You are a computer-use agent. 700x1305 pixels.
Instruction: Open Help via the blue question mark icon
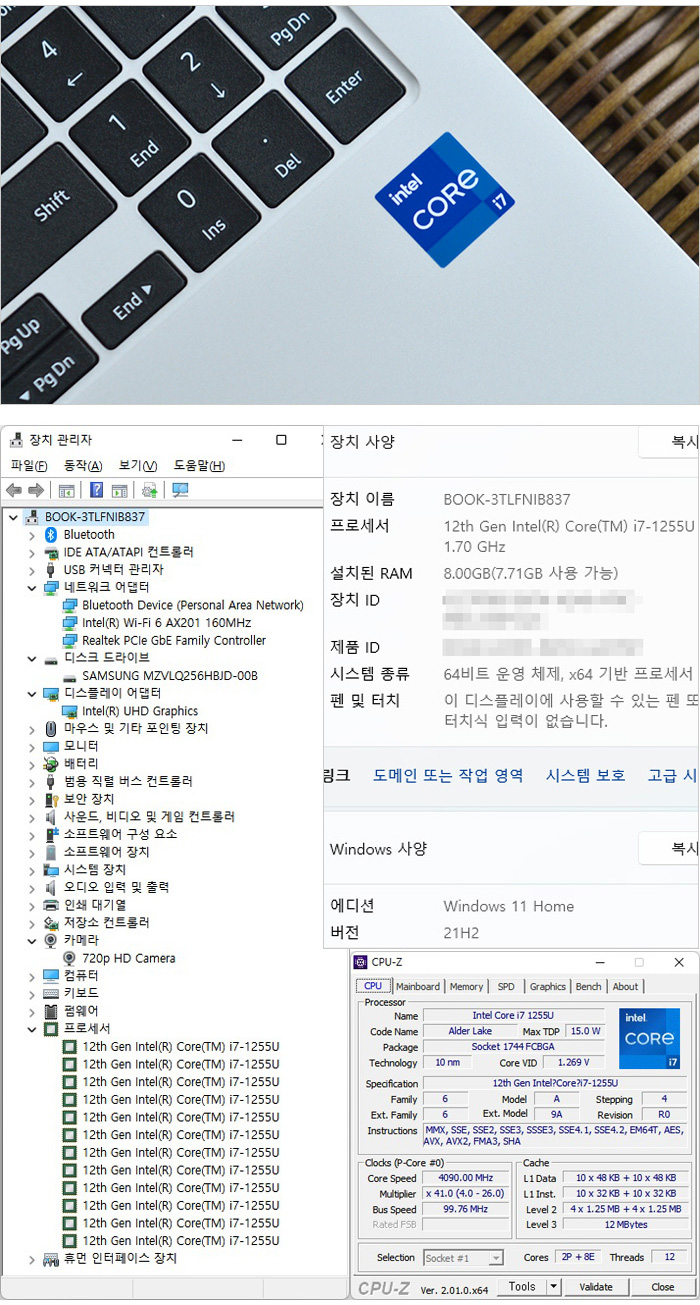[97, 490]
